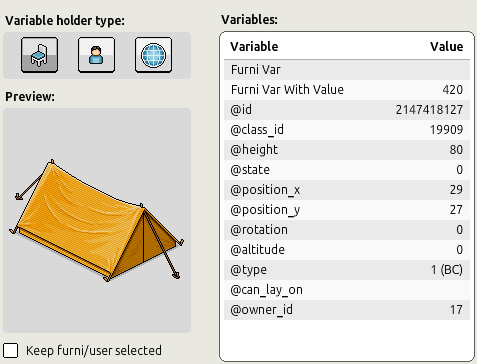Select the '@id' variable row
477x364 pixels.
point(347,110)
